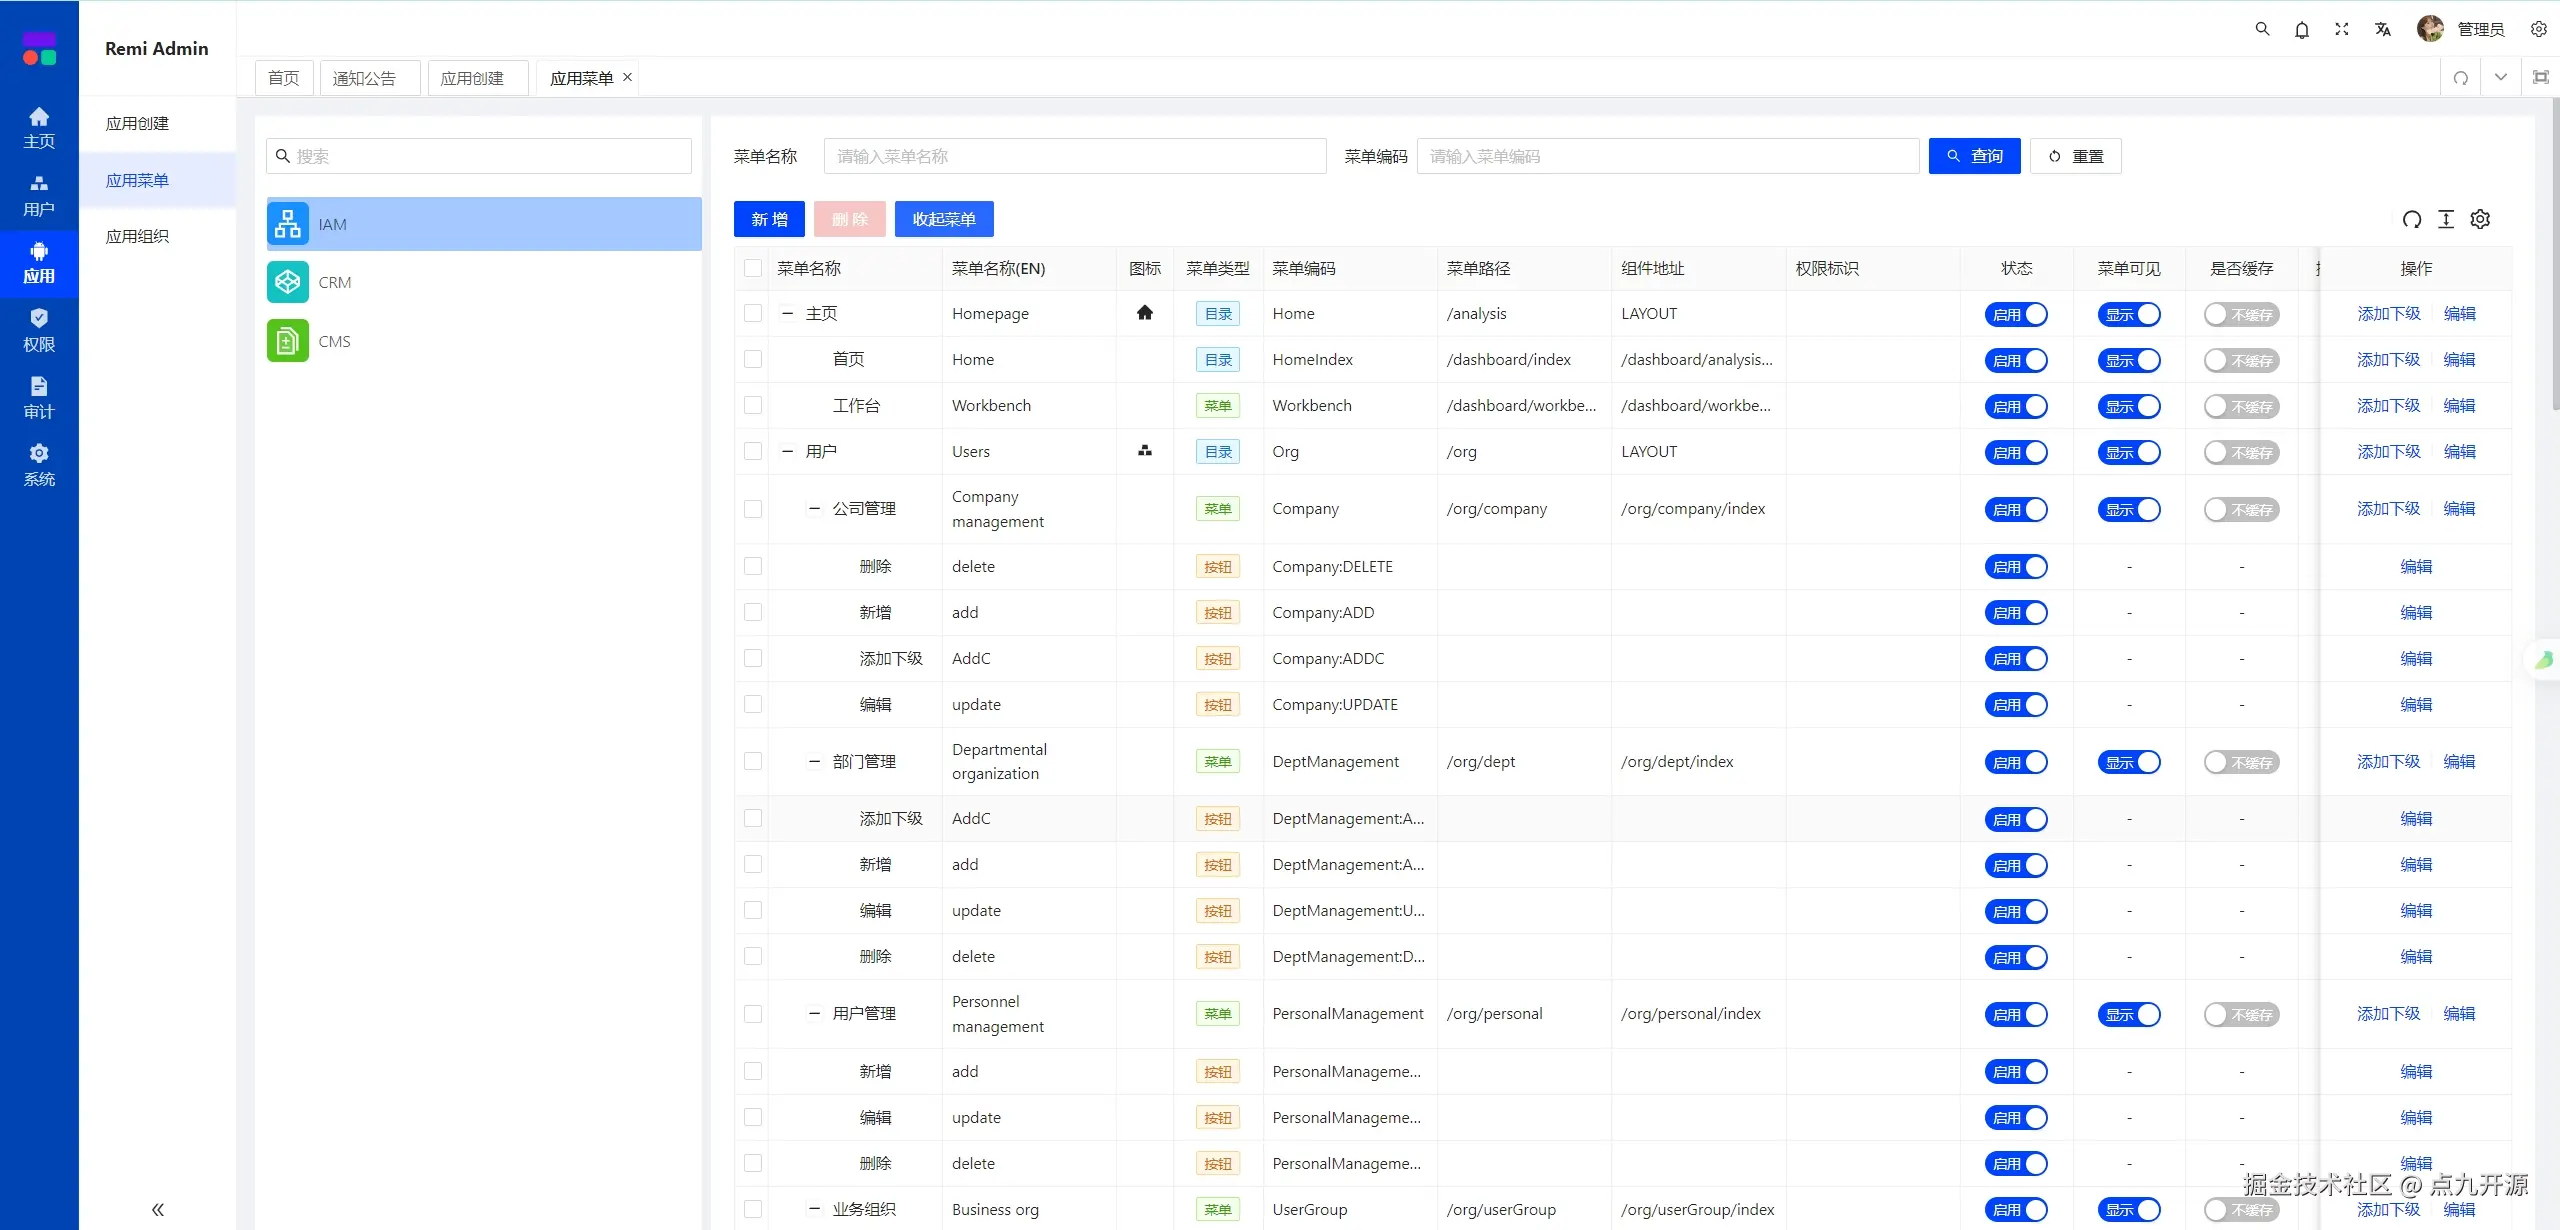Open the 审计 section in sidebar
The width and height of the screenshot is (2560, 1230).
(39, 398)
